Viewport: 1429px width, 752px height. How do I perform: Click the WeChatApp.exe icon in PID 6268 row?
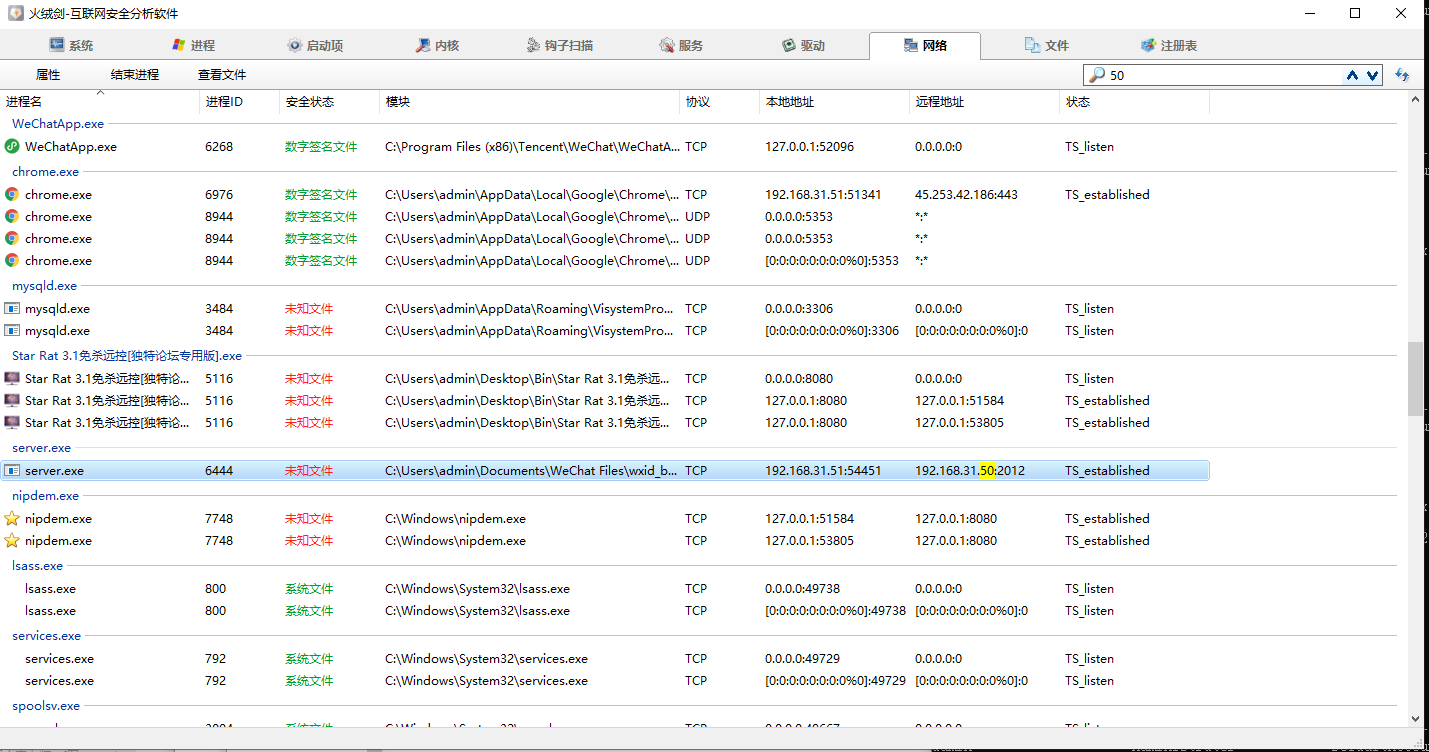tap(12, 146)
